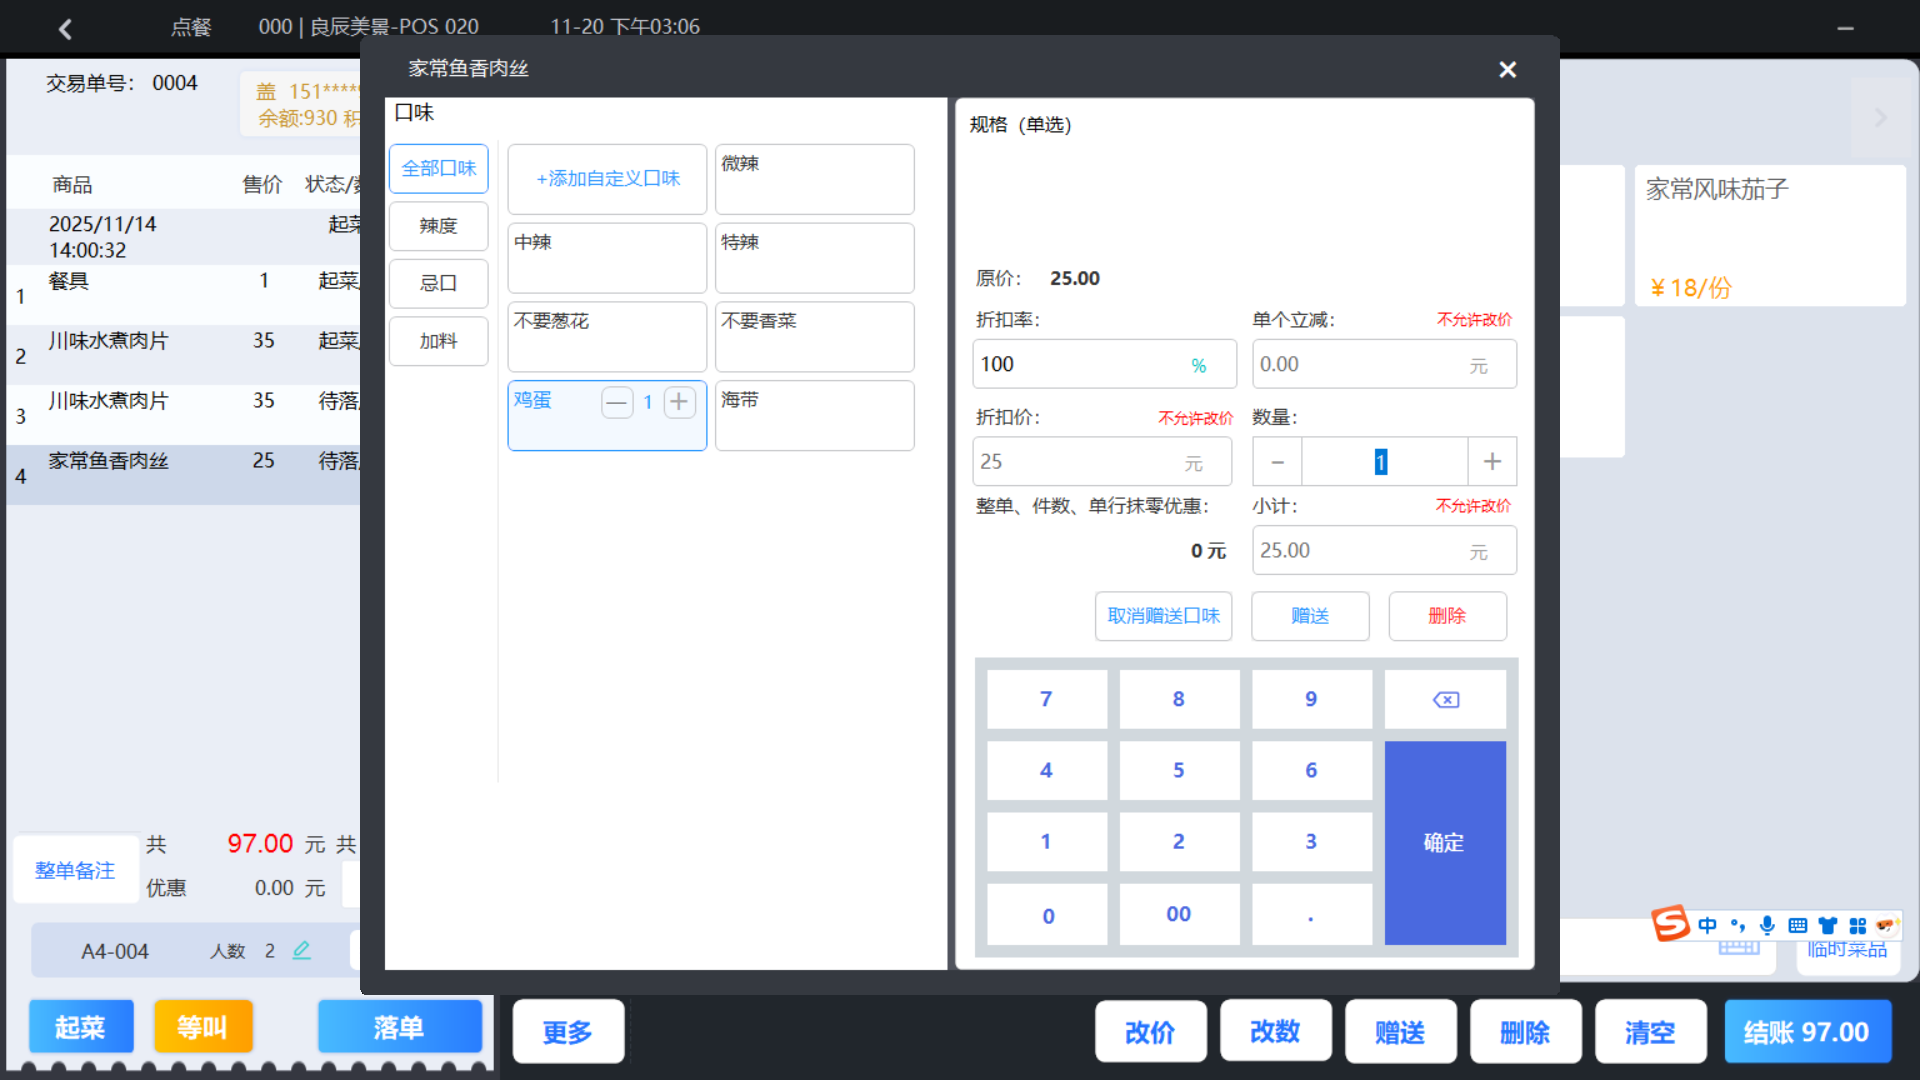The width and height of the screenshot is (1920, 1080).
Task: Click the Sogou microphone voice input icon
Action: [x=1767, y=925]
